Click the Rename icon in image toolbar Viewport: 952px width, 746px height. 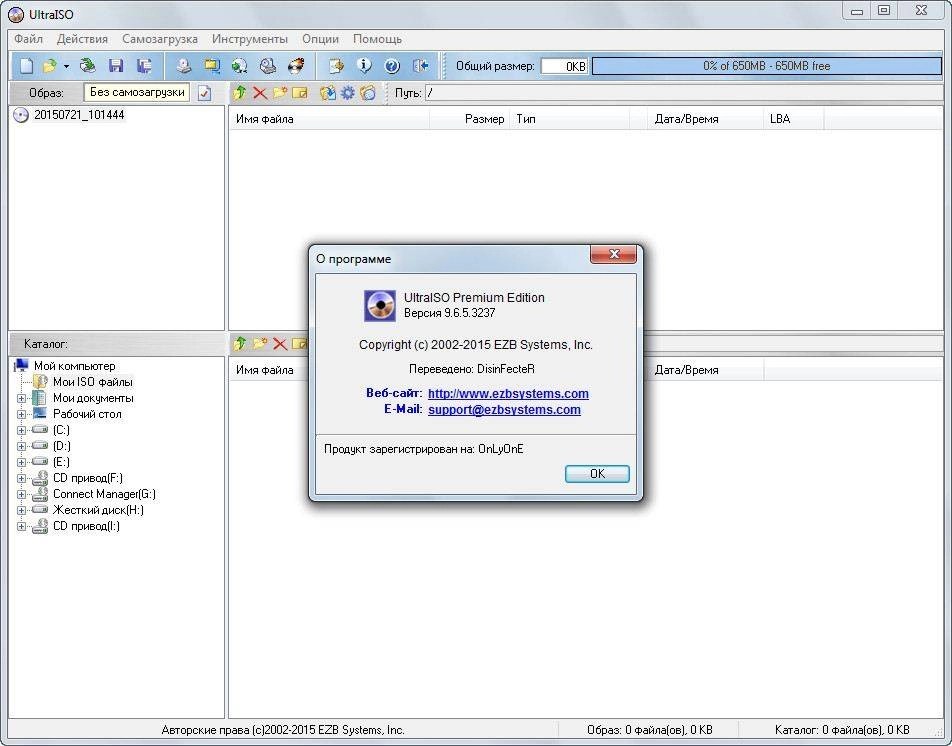point(300,93)
